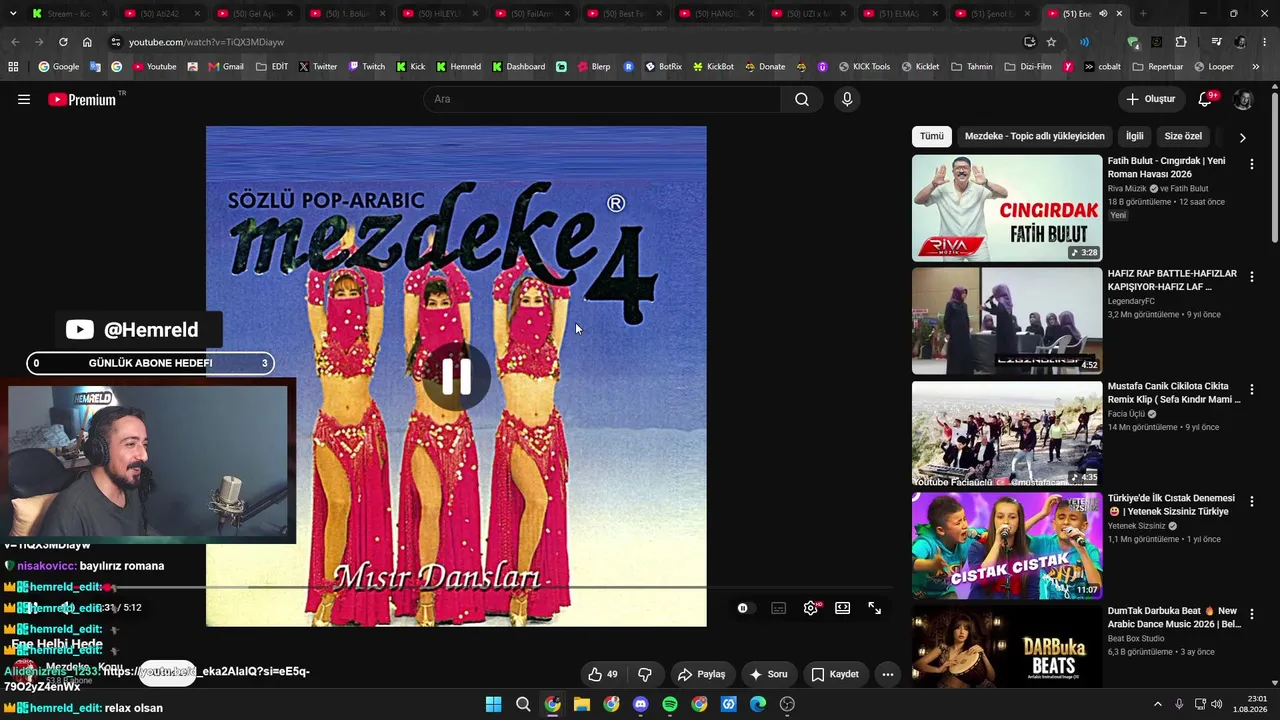Open more actions ellipsis below video
The height and width of the screenshot is (720, 1280).
pos(887,674)
